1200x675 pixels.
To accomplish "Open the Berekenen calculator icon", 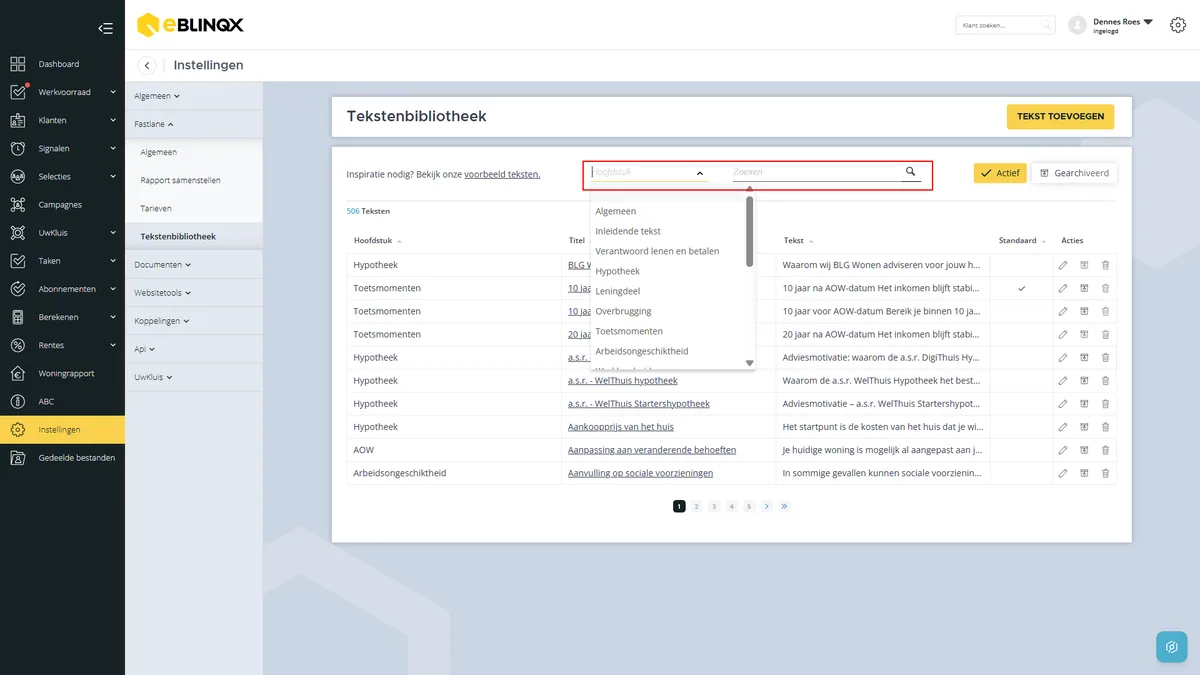I will pyautogui.click(x=18, y=317).
